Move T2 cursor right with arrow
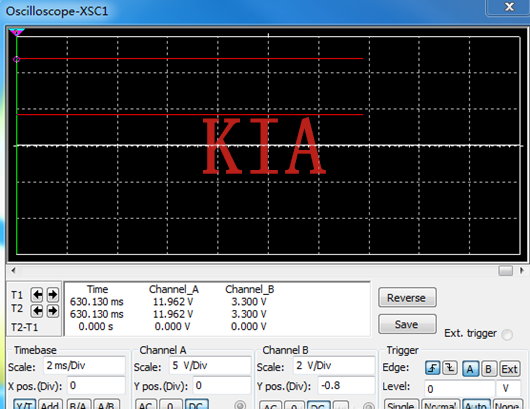Image resolution: width=530 pixels, height=409 pixels. click(52, 311)
